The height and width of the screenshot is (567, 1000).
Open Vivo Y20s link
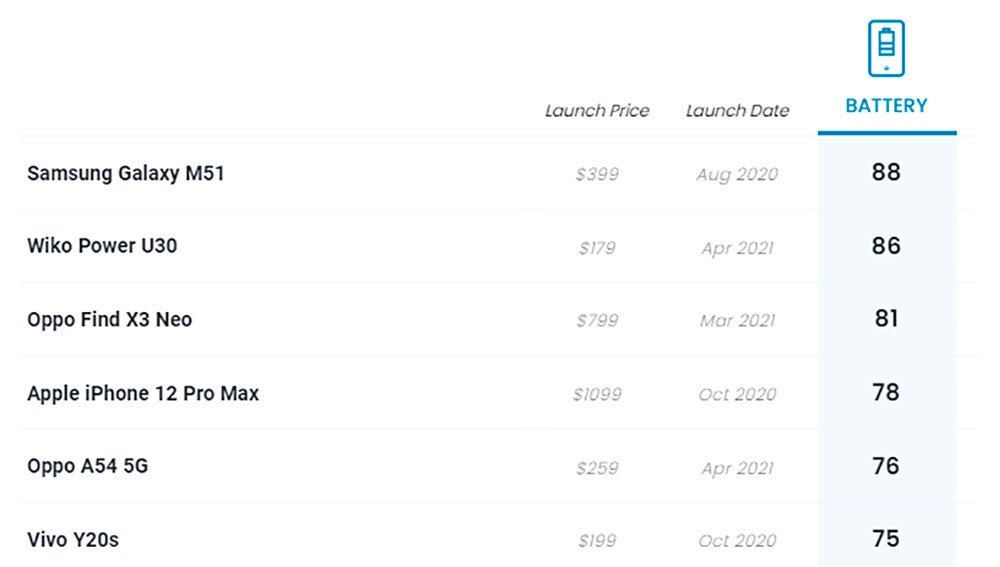tap(73, 540)
